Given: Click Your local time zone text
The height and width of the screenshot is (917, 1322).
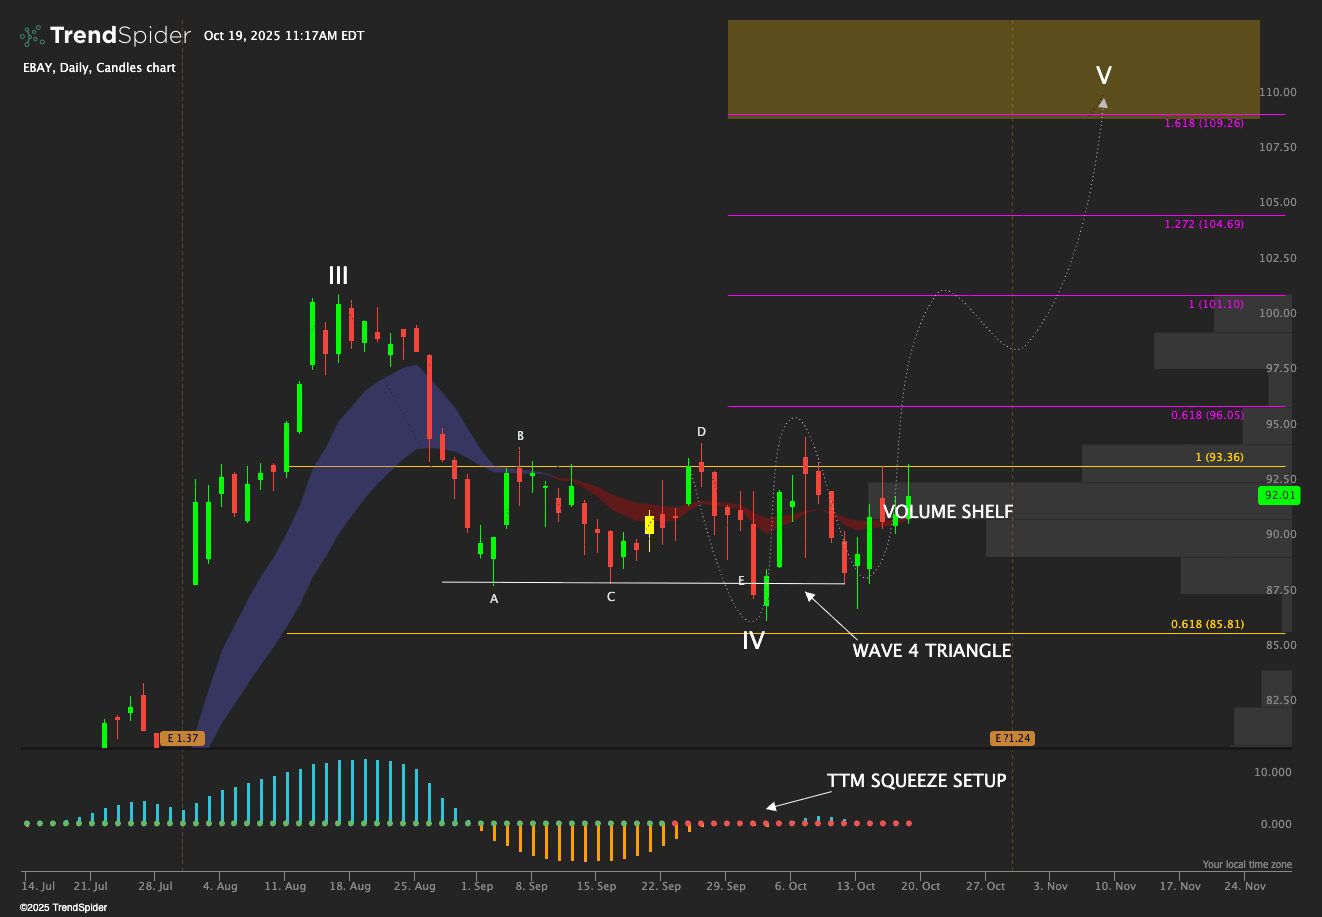Looking at the screenshot, I should [x=1247, y=864].
